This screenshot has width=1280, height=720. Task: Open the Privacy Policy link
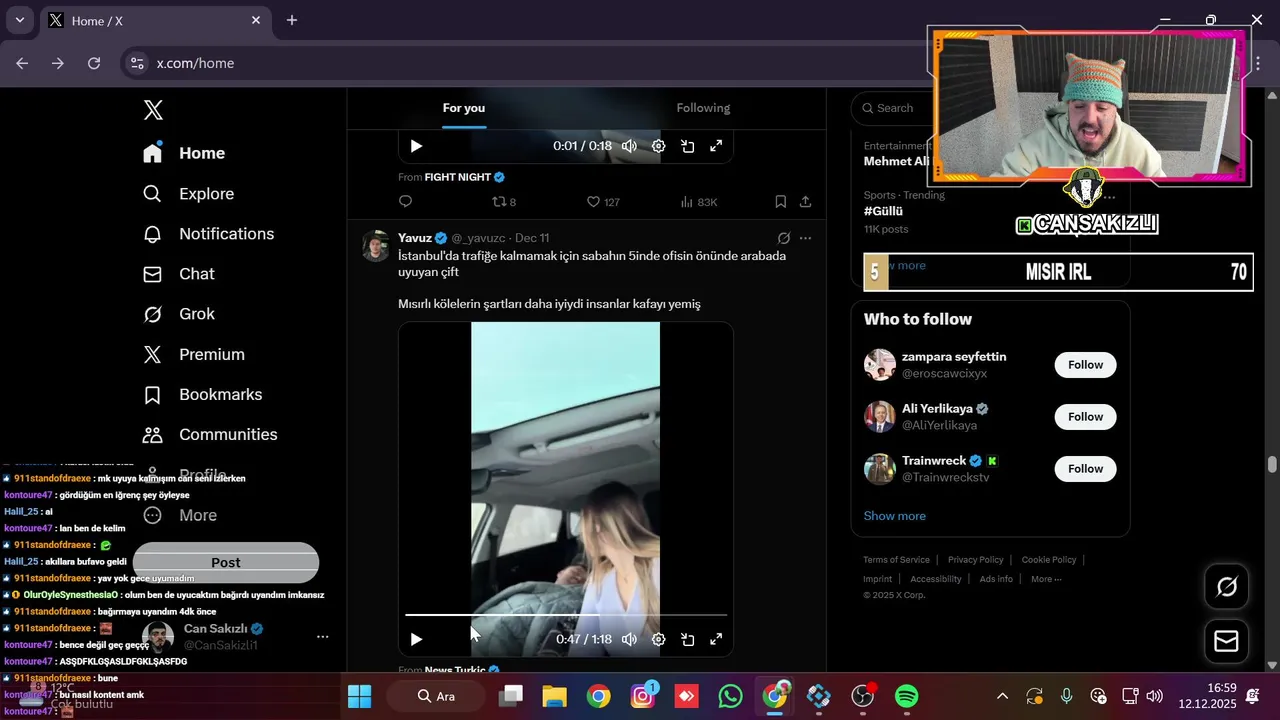[975, 560]
